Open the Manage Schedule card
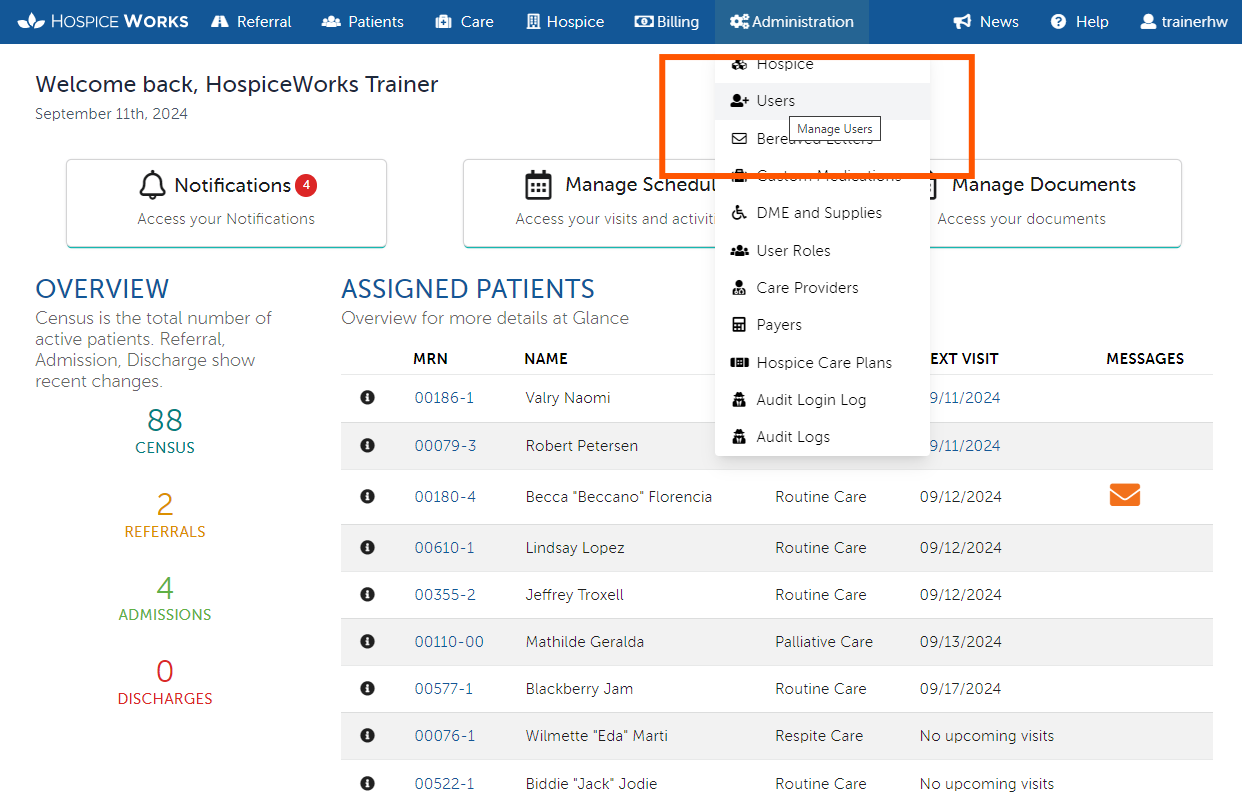The height and width of the screenshot is (806, 1242). pyautogui.click(x=590, y=202)
